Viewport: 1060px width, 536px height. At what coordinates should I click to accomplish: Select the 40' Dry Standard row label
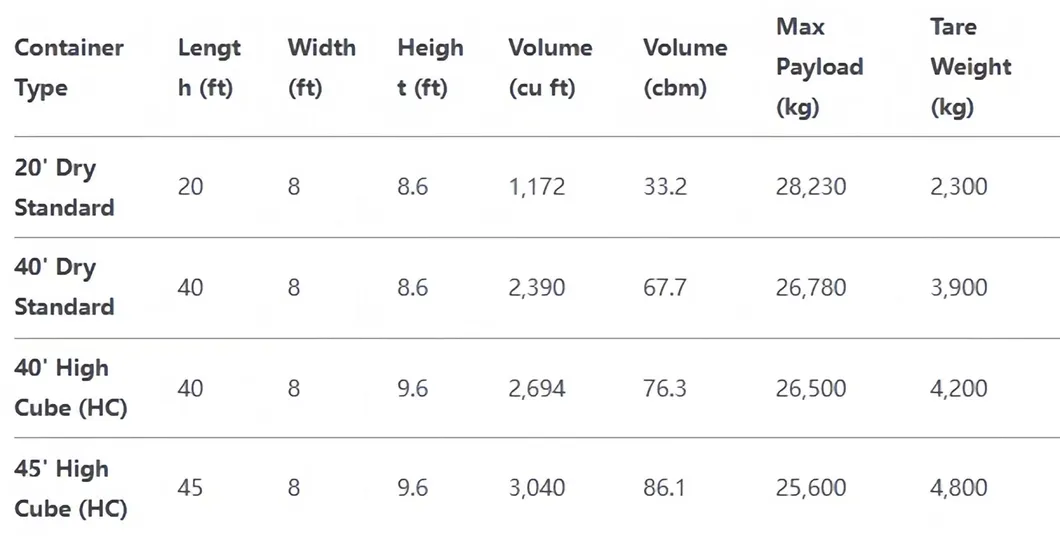tap(64, 287)
